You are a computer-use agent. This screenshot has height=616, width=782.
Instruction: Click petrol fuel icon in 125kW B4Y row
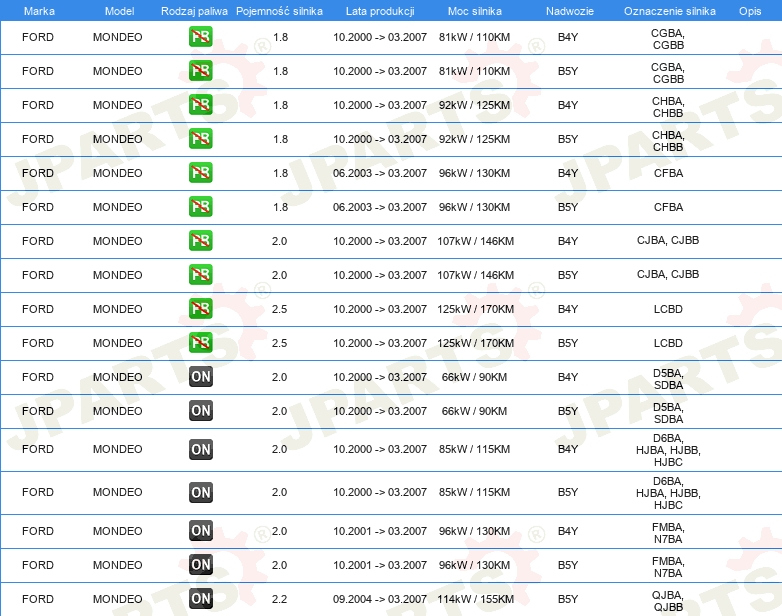coord(200,308)
